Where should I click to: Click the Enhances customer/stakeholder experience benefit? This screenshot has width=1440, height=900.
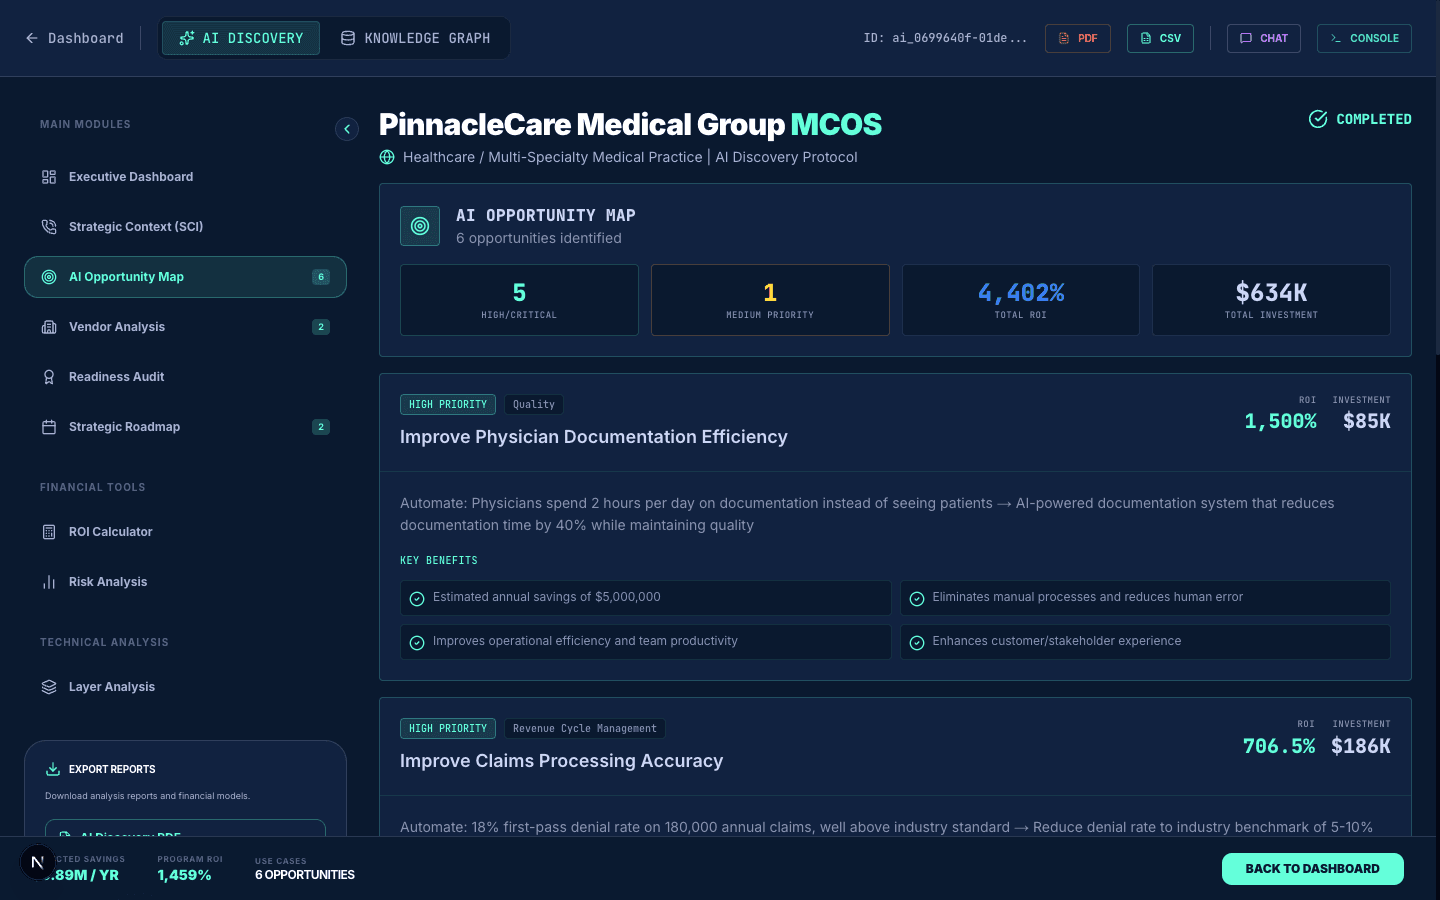coord(1145,642)
